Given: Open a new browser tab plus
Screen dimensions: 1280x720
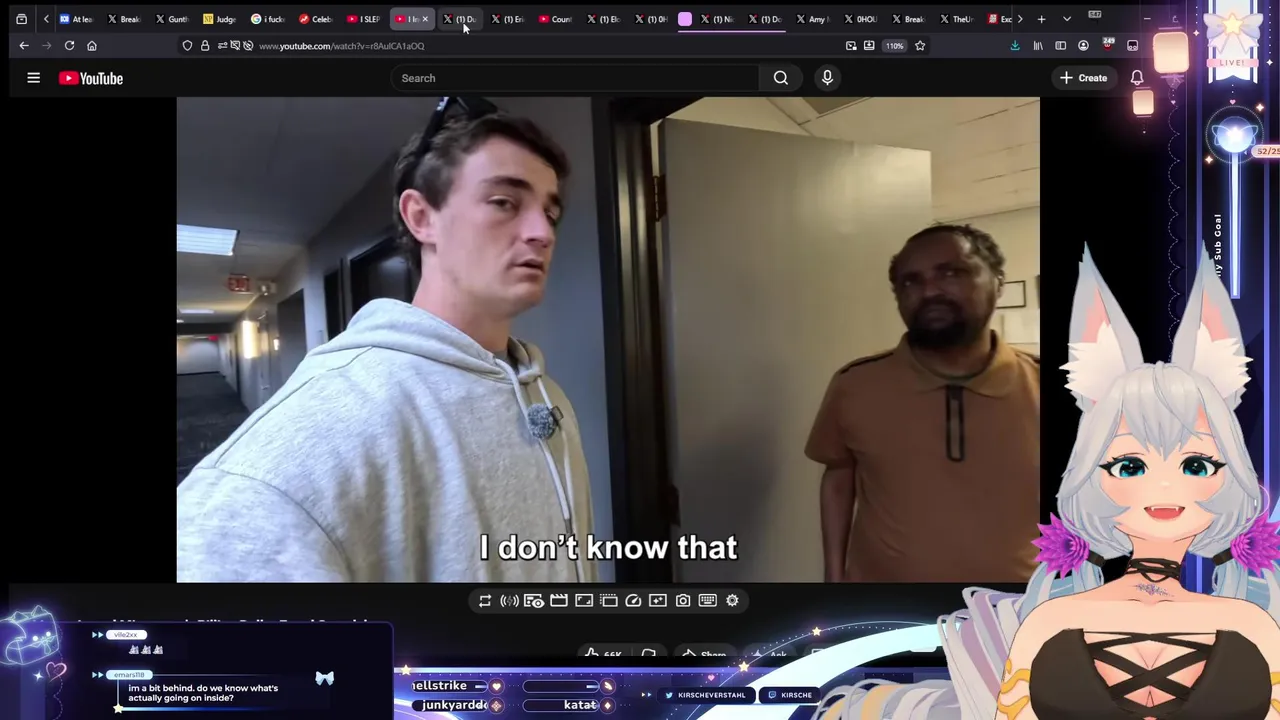Looking at the screenshot, I should 1041,19.
